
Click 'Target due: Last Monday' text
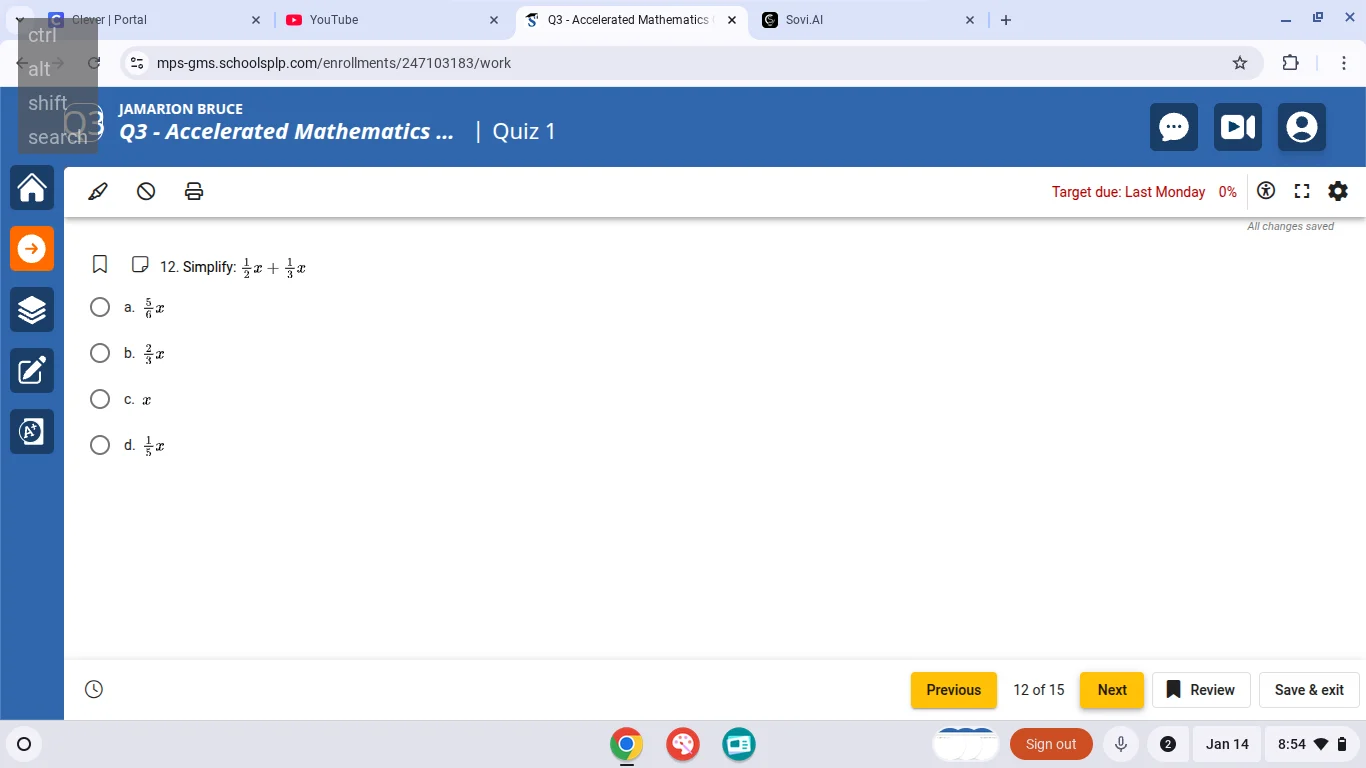click(x=1128, y=192)
